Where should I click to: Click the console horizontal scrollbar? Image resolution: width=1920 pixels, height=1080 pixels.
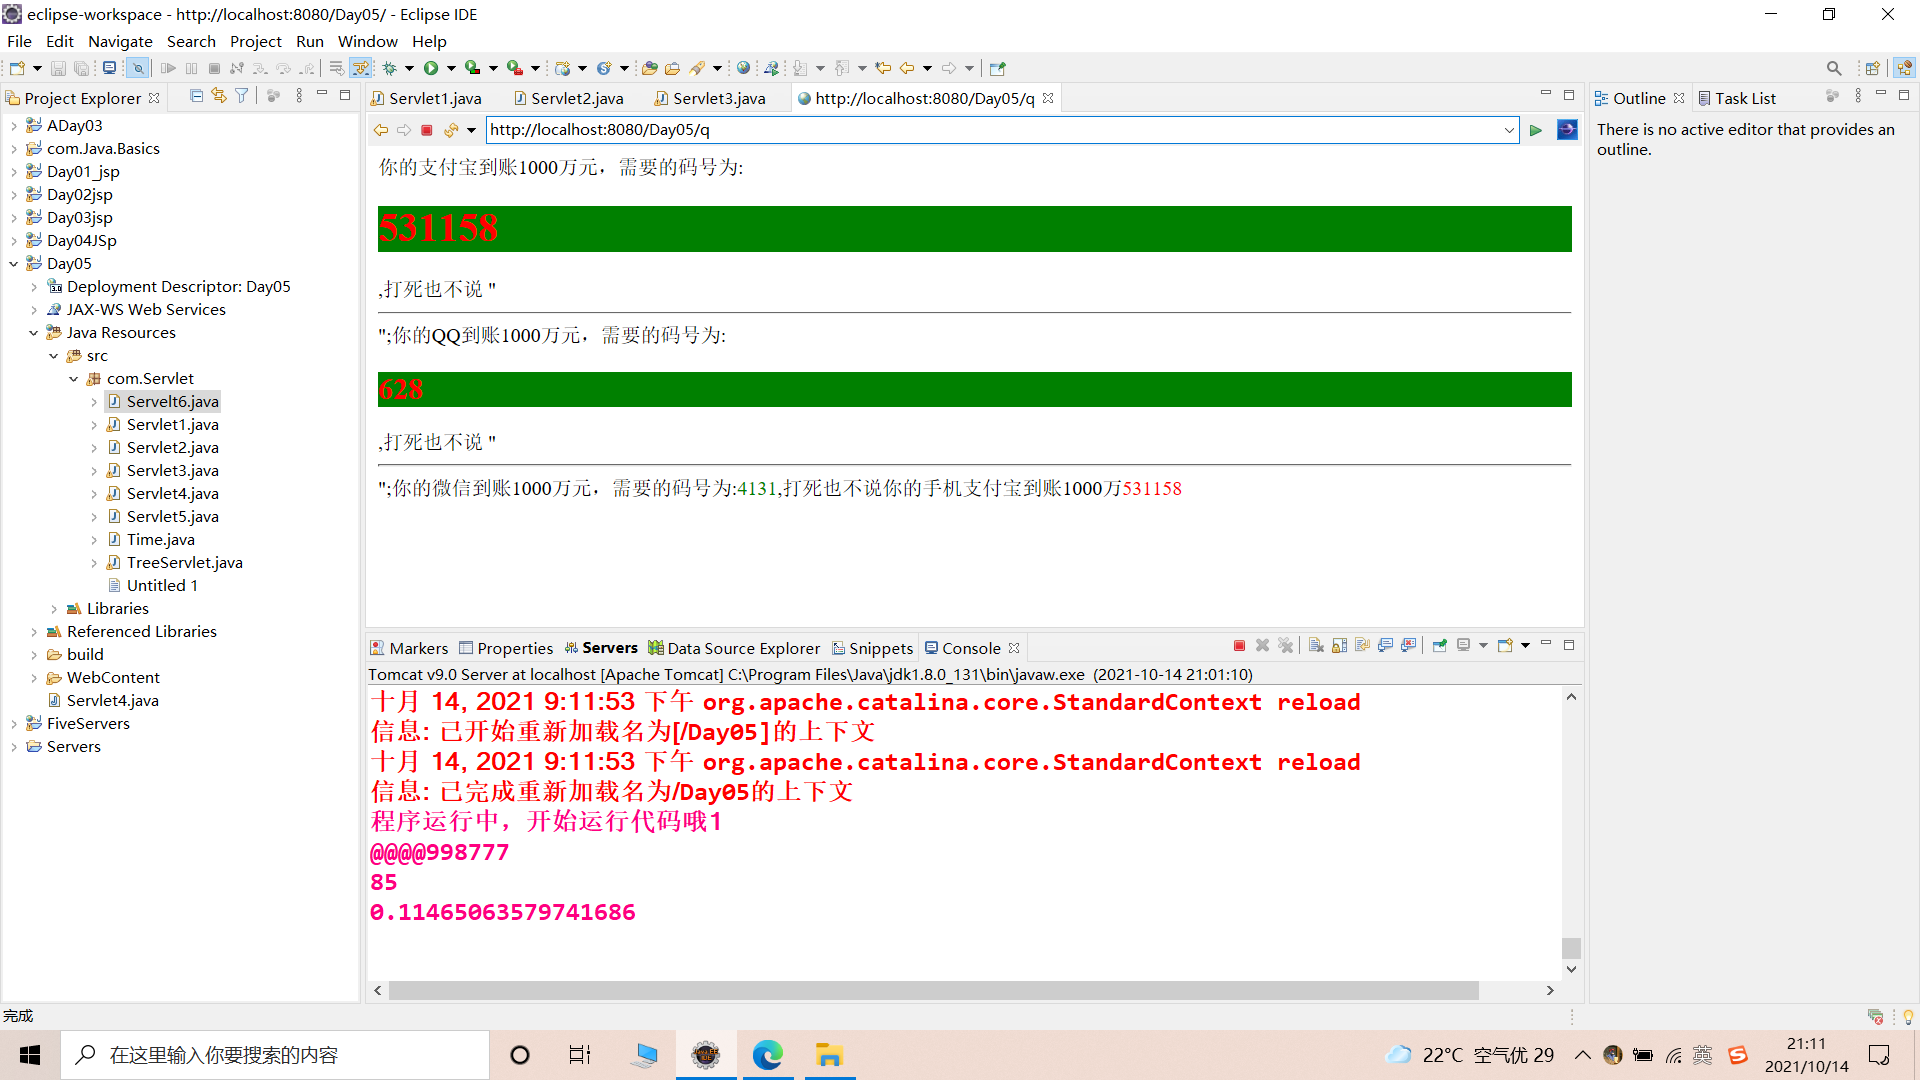[932, 990]
